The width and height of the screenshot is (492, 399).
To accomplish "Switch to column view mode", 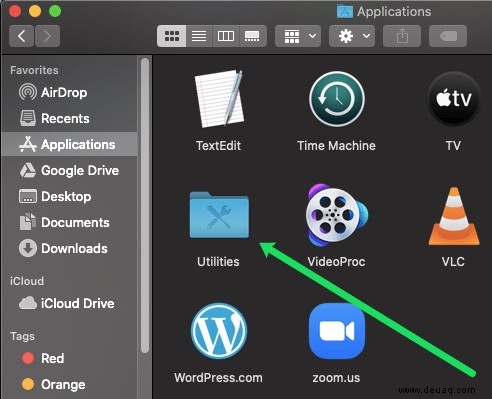I will pyautogui.click(x=226, y=36).
